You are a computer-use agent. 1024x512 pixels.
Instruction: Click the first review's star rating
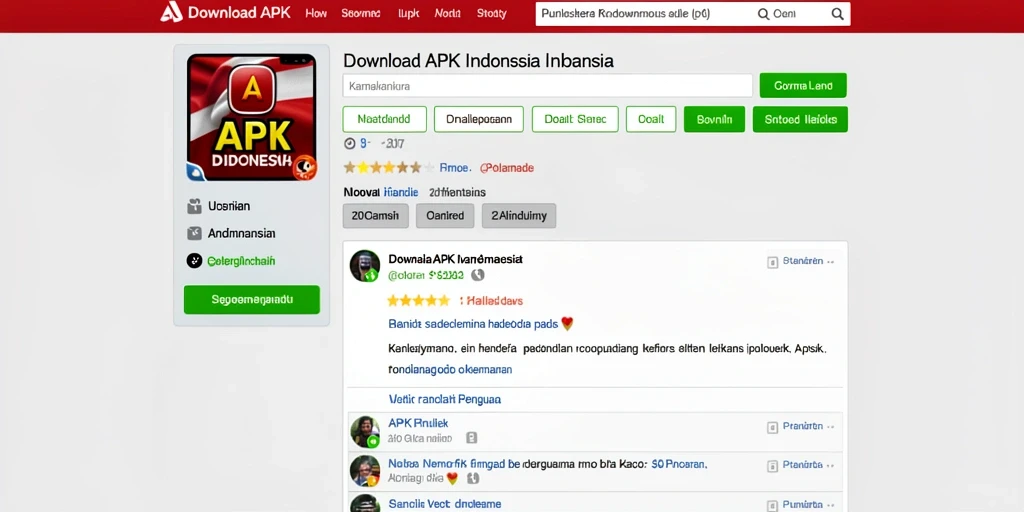pyautogui.click(x=419, y=301)
